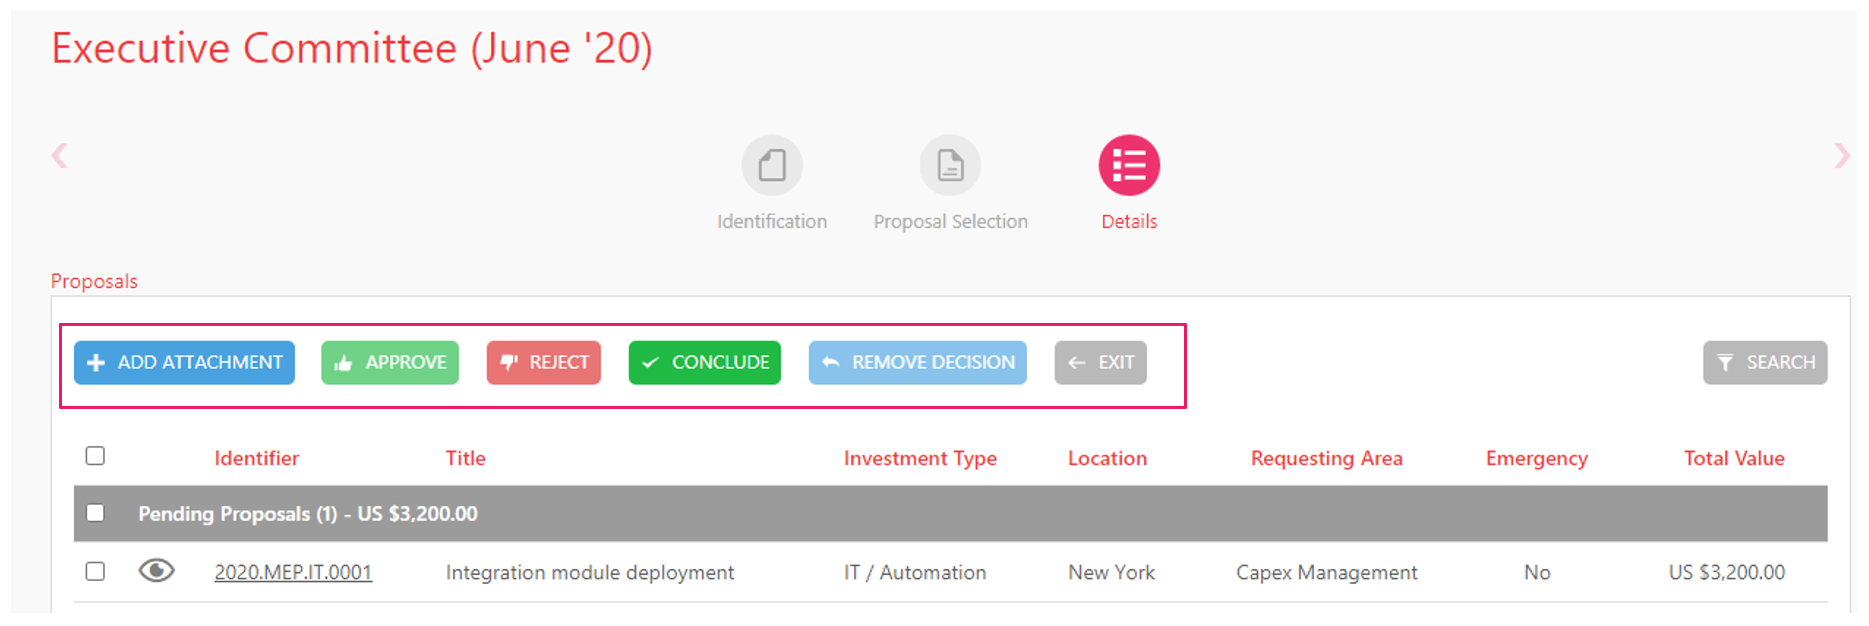View proposal 2020.MEP.IT.0001 via eye icon

[156, 571]
